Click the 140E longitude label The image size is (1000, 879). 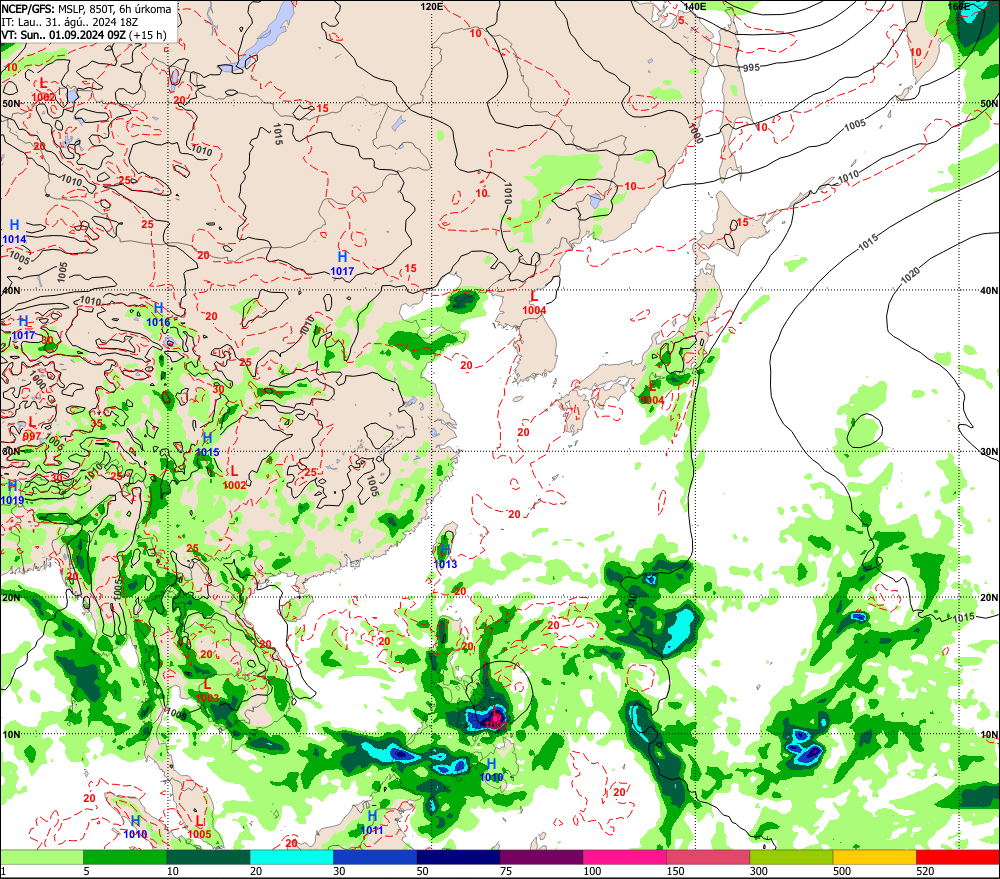click(x=695, y=6)
